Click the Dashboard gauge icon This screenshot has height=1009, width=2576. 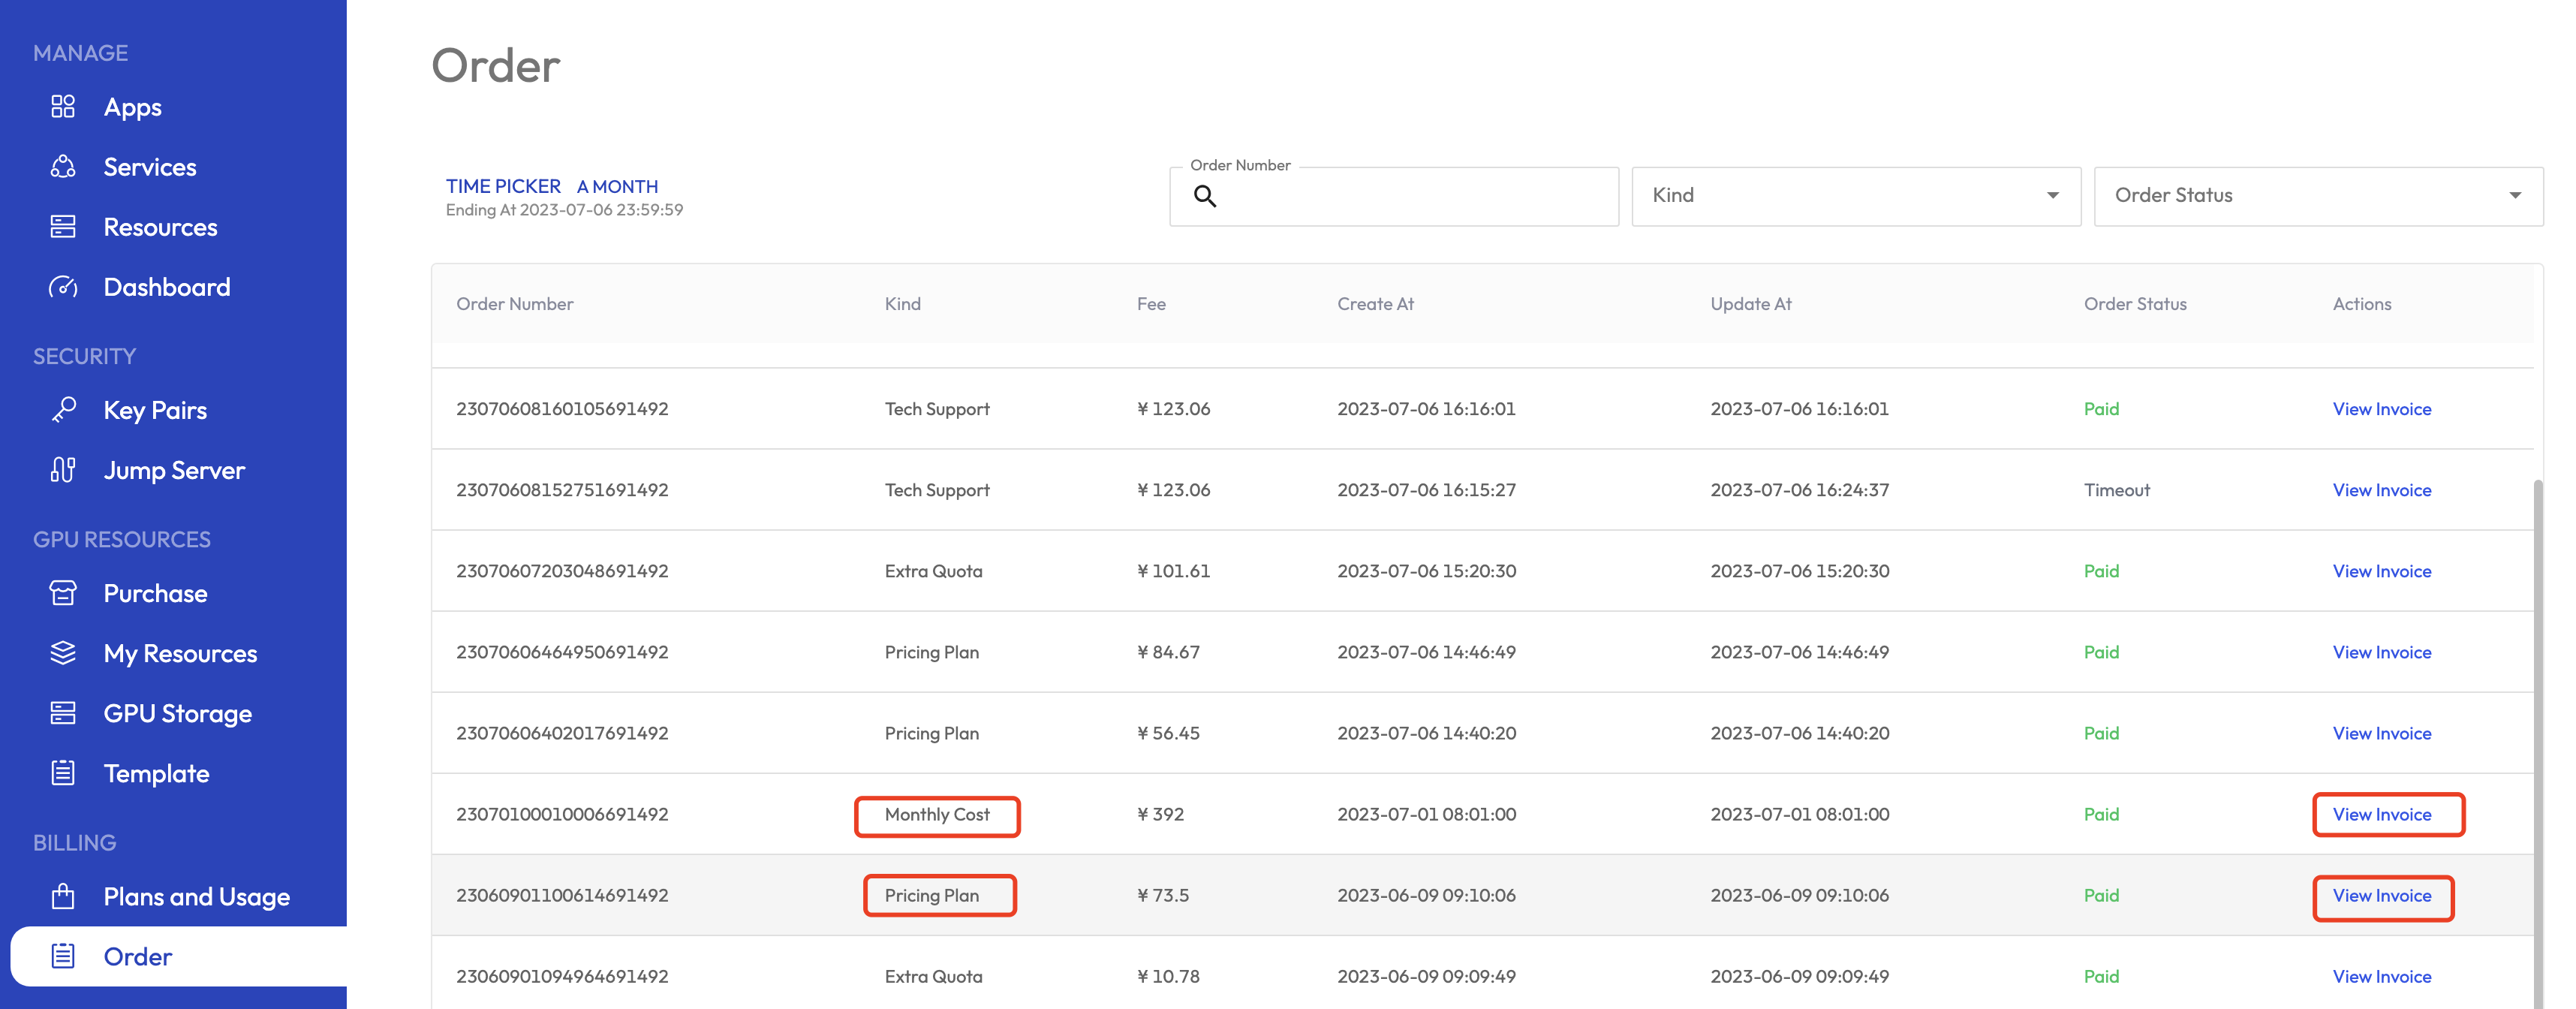click(63, 287)
